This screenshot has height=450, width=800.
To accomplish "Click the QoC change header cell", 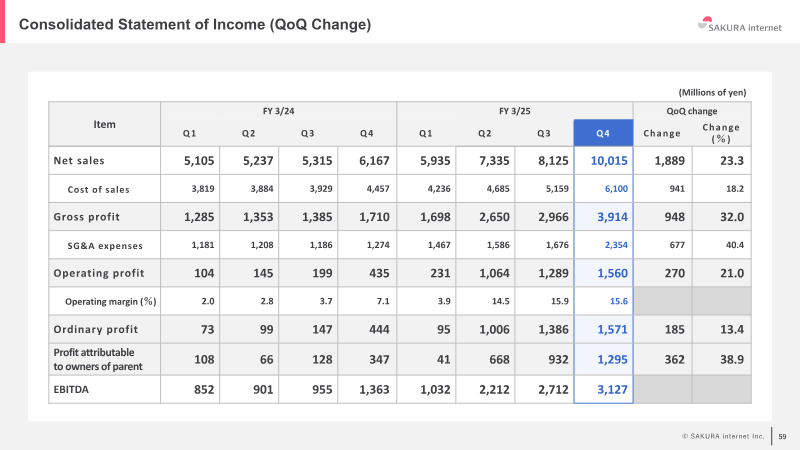I will (692, 111).
